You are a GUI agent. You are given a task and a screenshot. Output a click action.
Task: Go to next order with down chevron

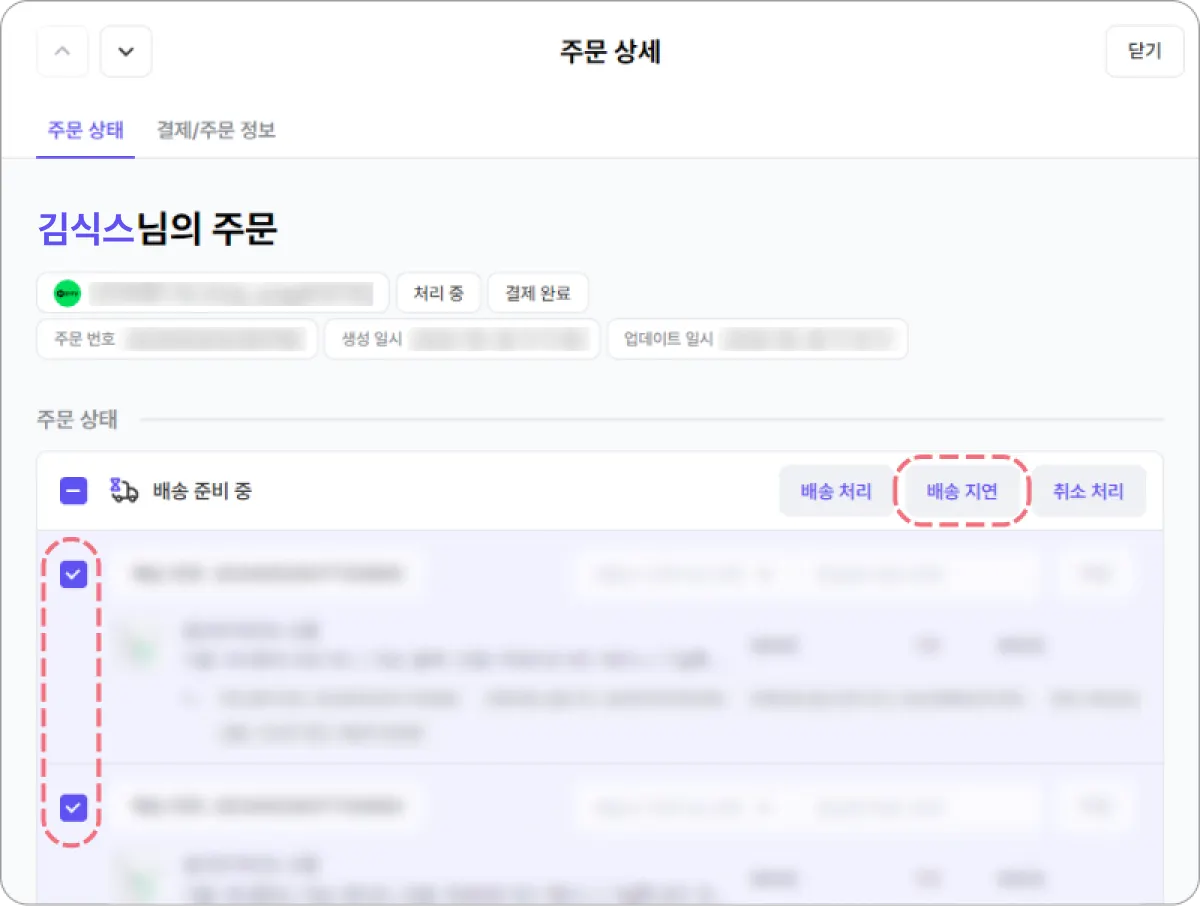126,51
